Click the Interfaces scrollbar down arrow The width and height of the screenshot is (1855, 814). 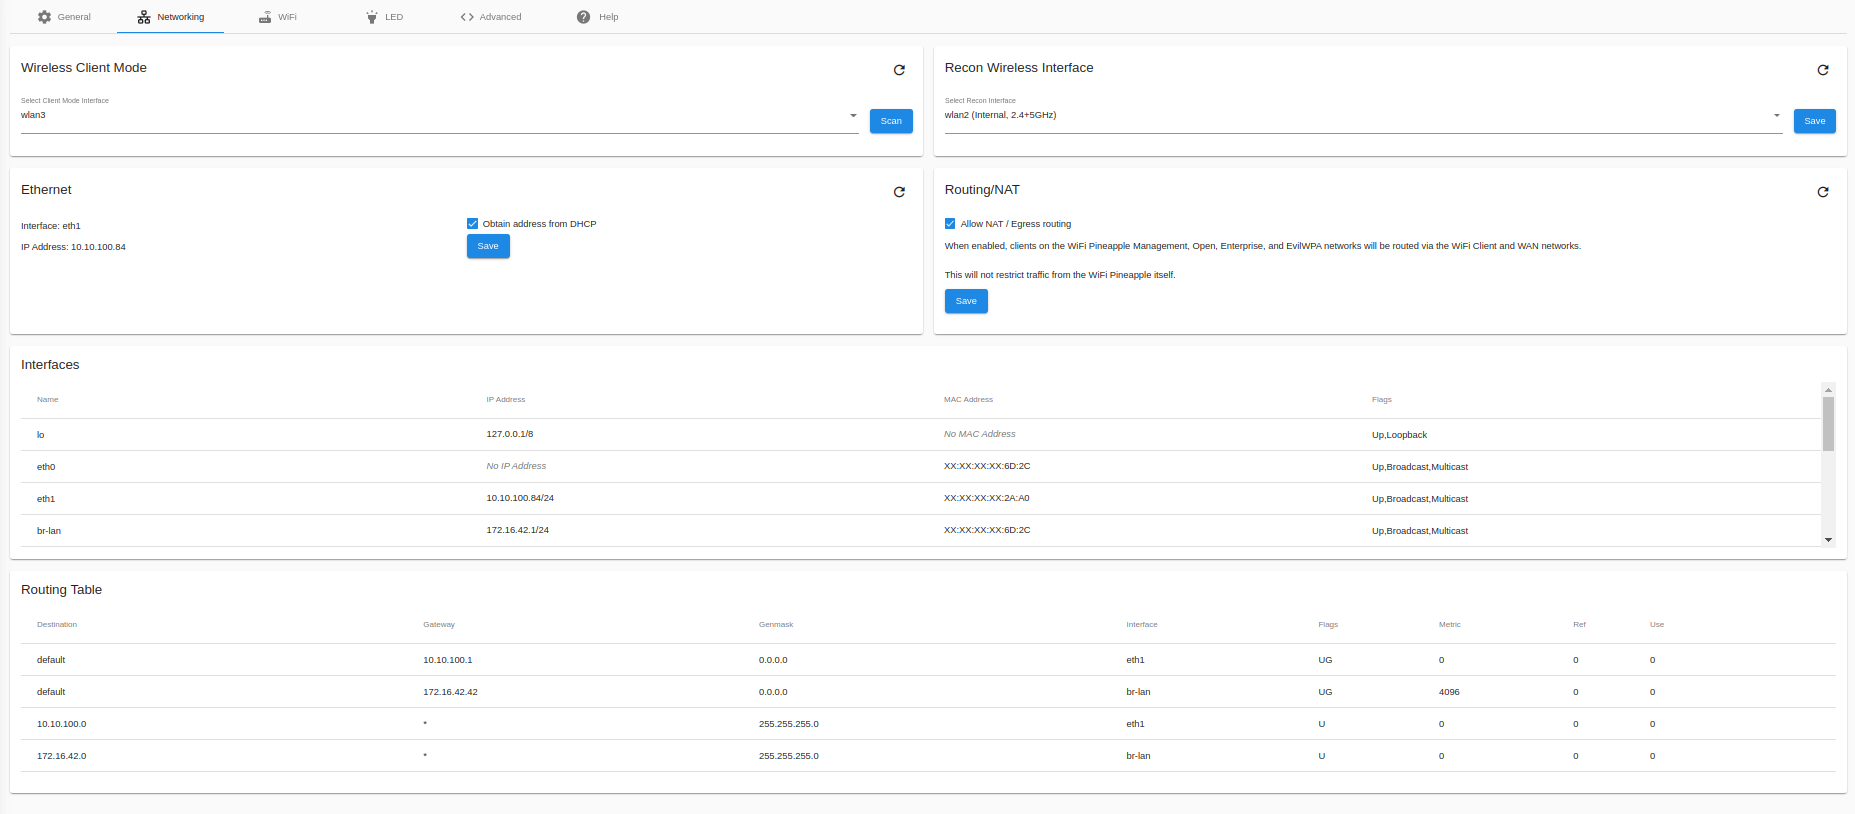1828,540
